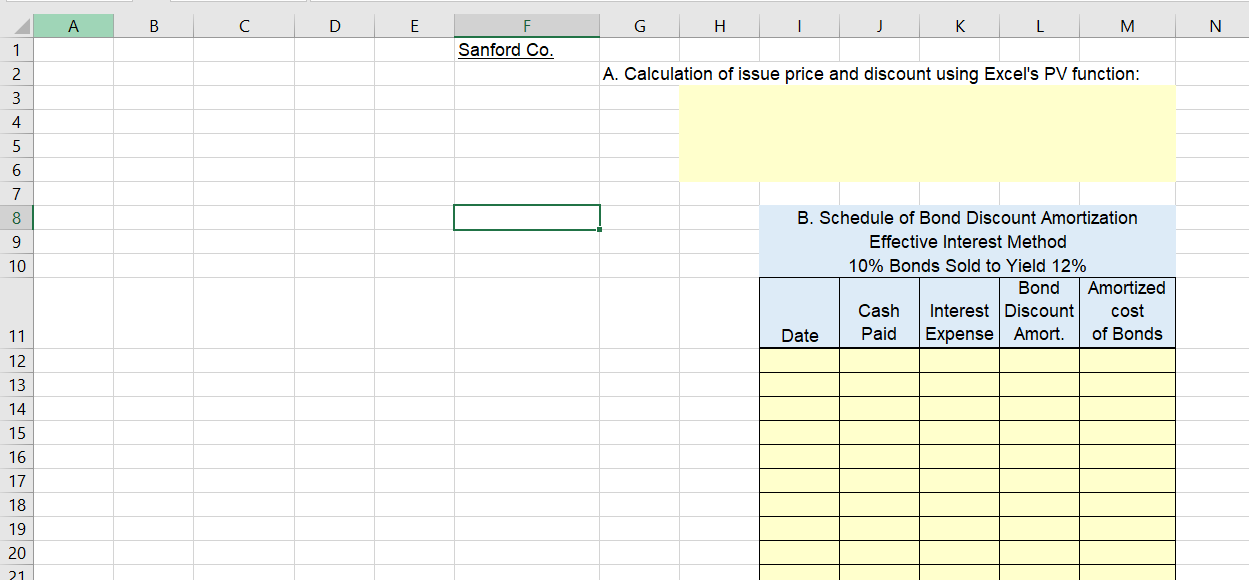This screenshot has width=1249, height=580.
Task: Select row 1 header
Action: pos(17,50)
